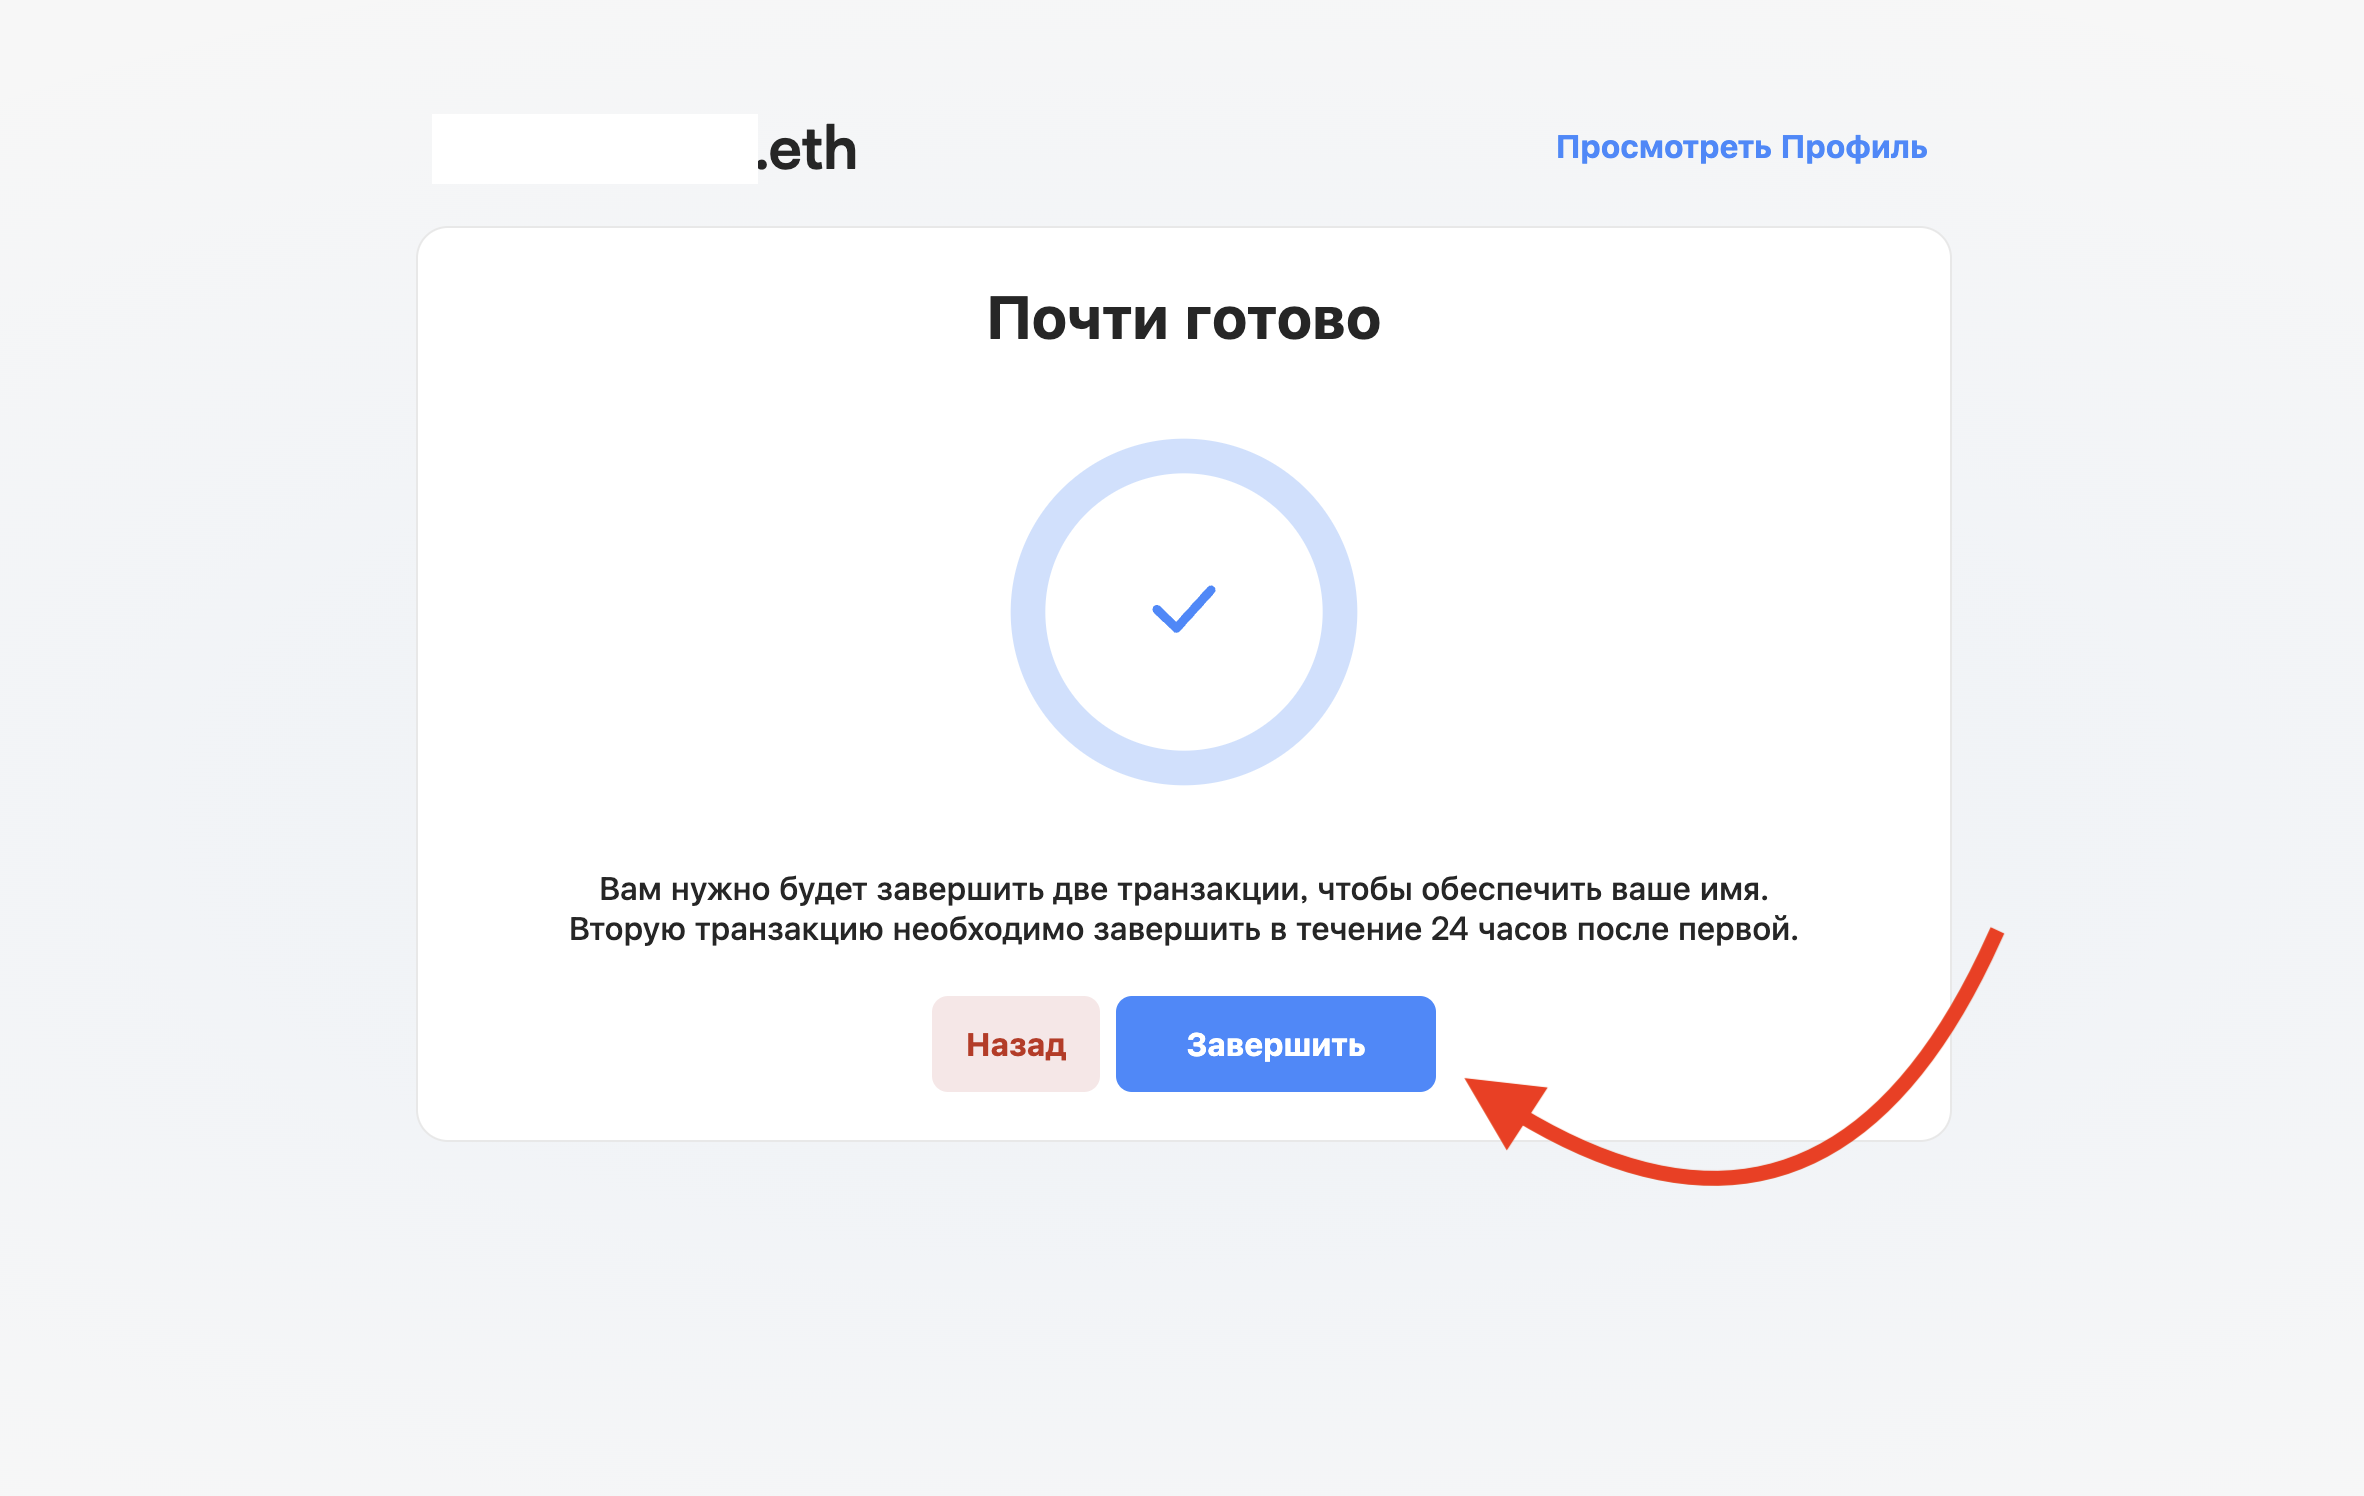The height and width of the screenshot is (1496, 2364).
Task: Click the blue checkmark icon
Action: coord(1184,609)
